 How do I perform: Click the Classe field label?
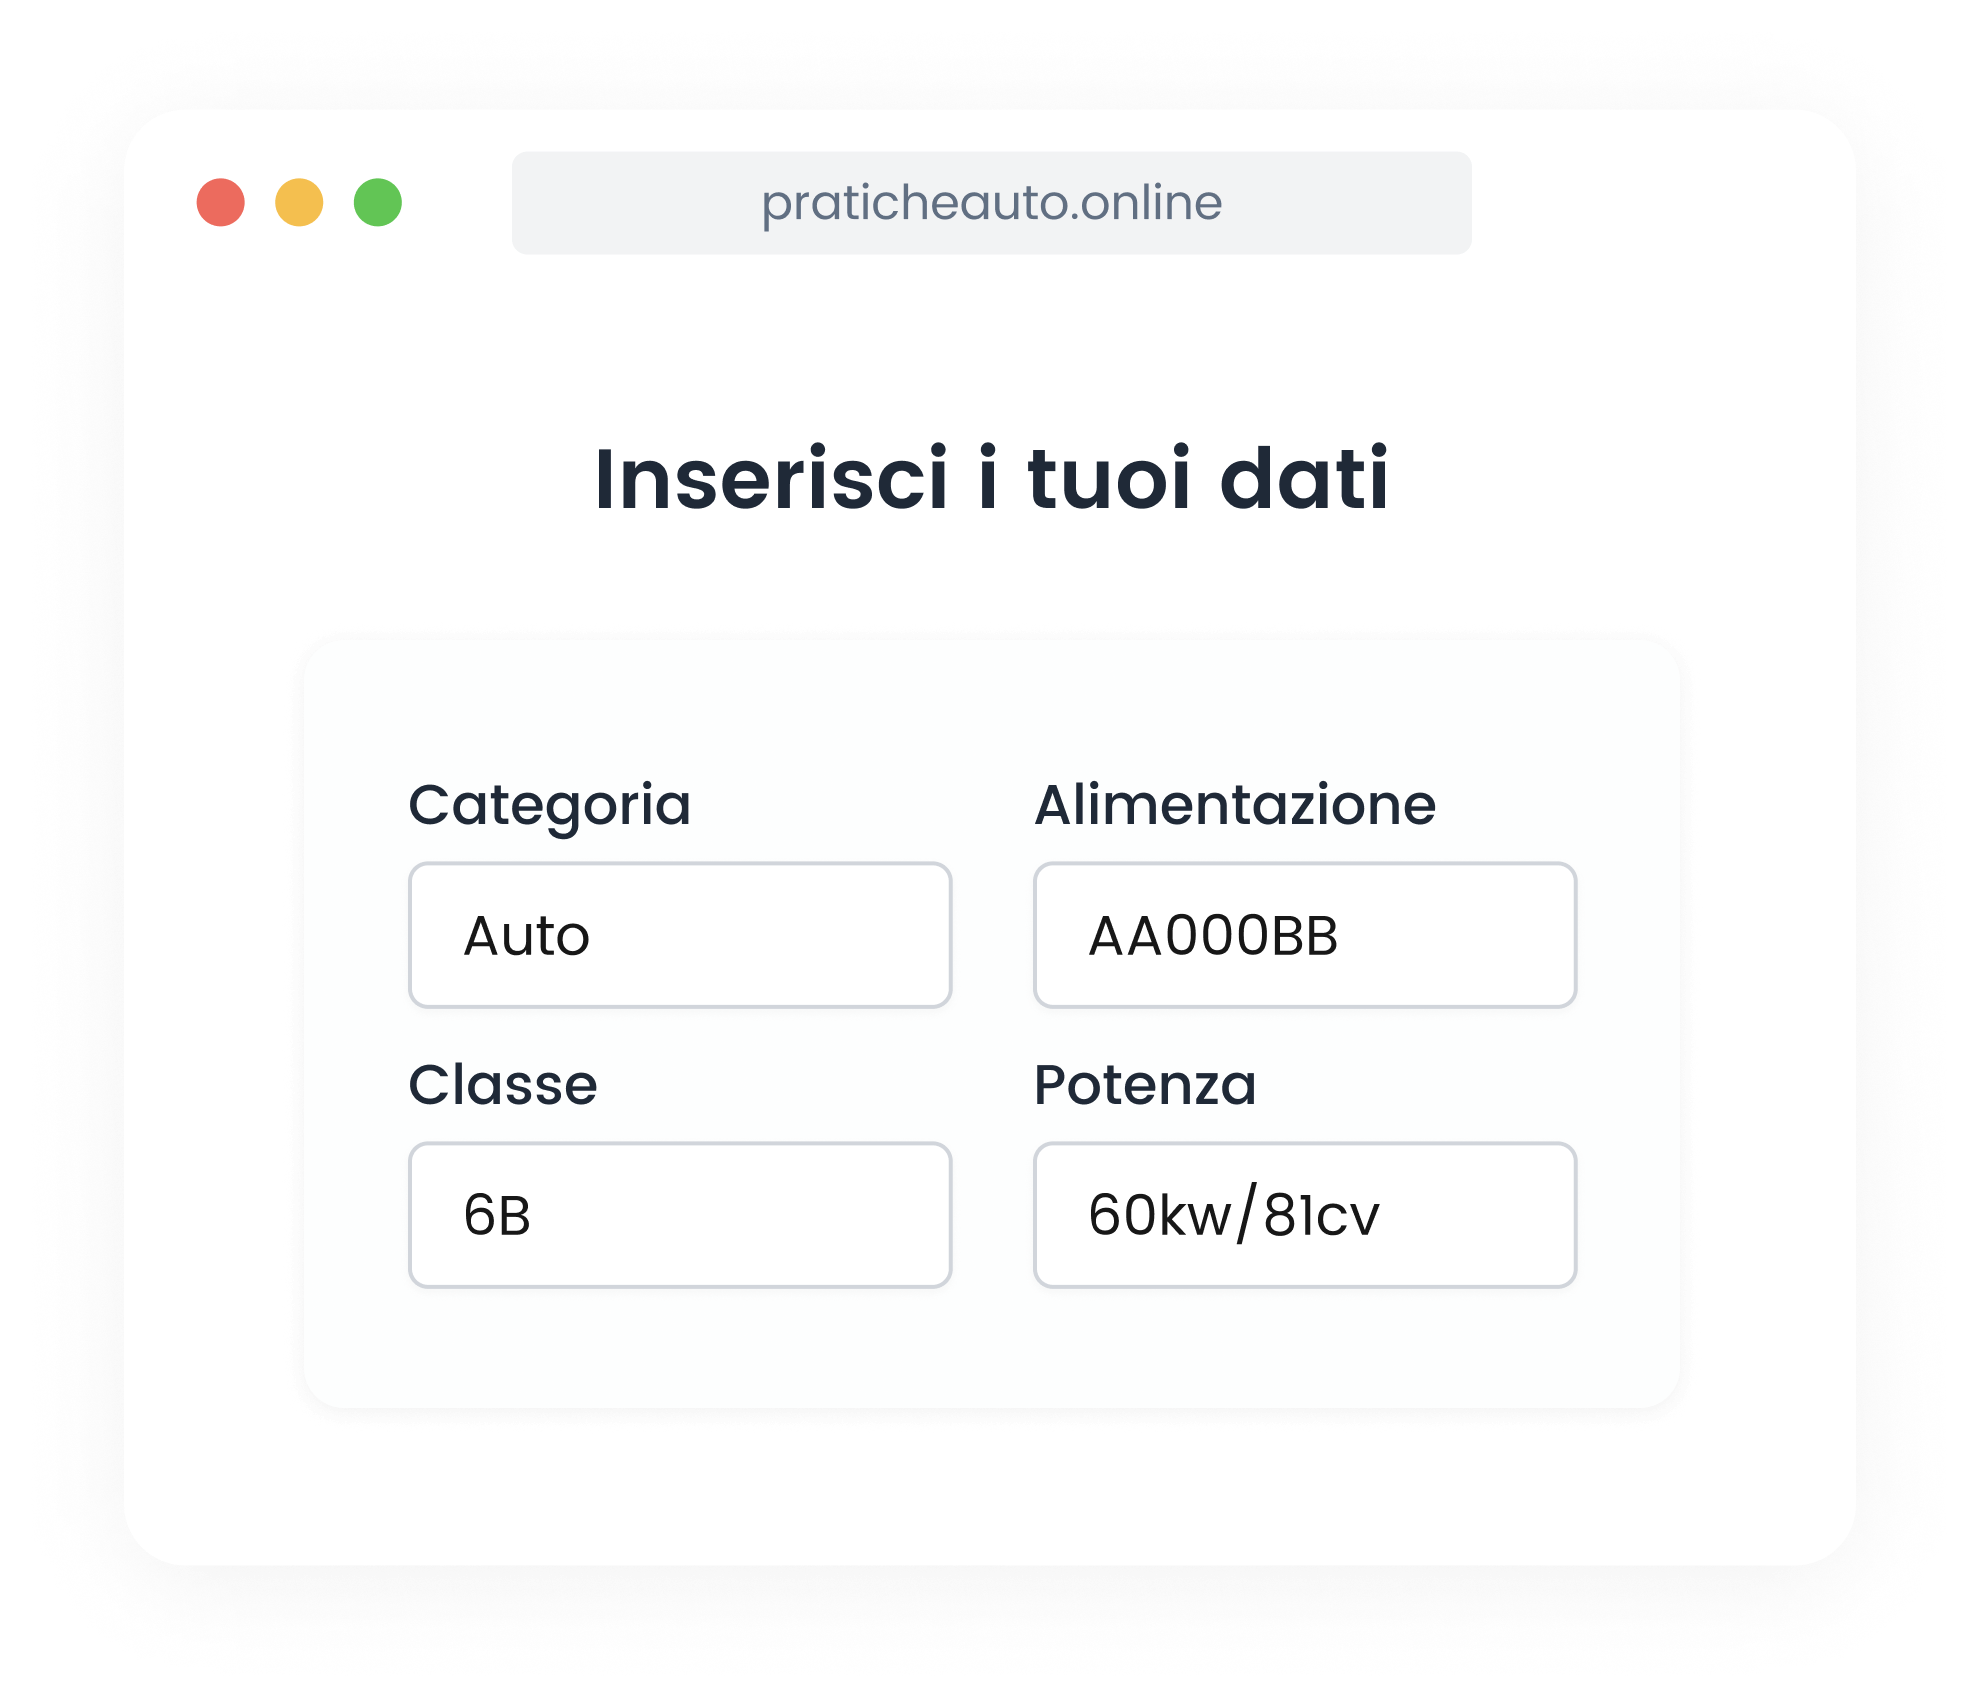click(504, 1083)
